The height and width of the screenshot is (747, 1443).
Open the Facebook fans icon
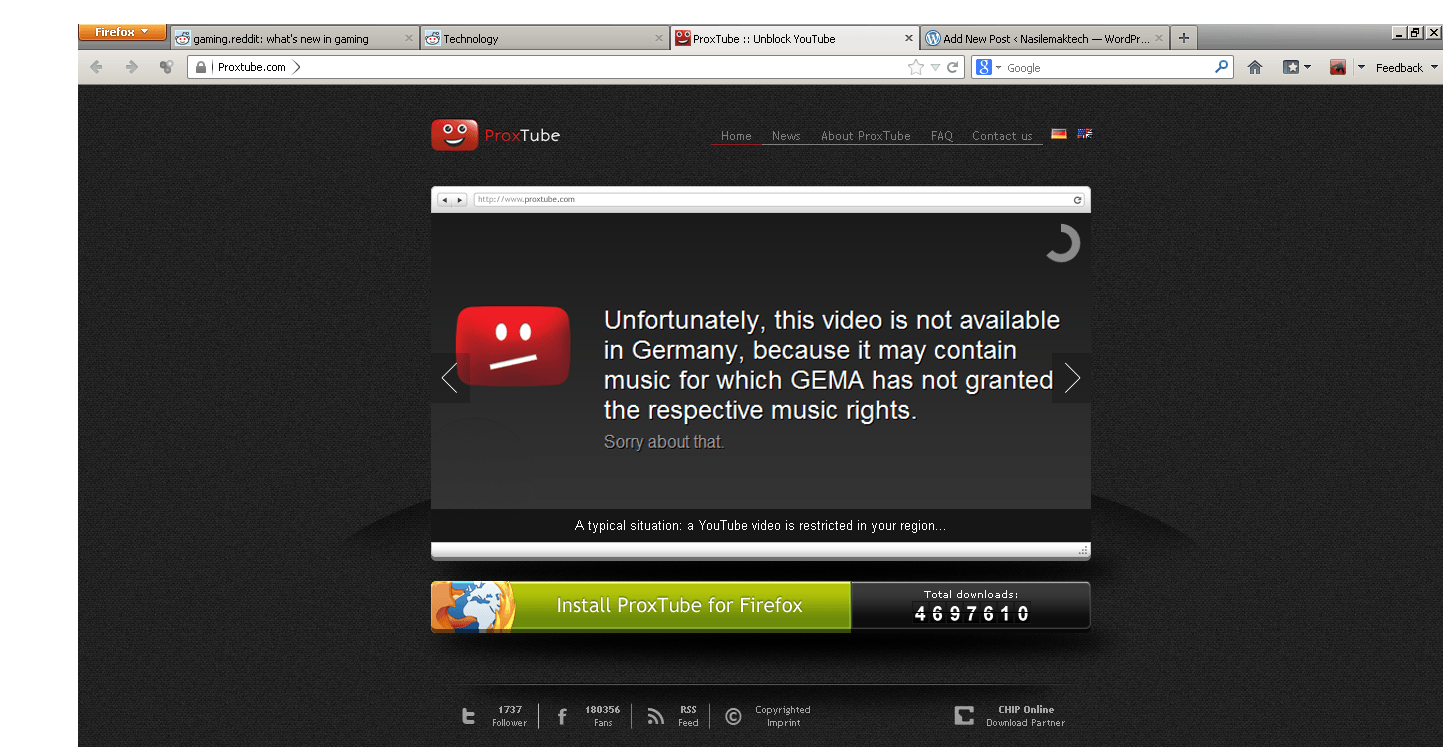coord(562,716)
